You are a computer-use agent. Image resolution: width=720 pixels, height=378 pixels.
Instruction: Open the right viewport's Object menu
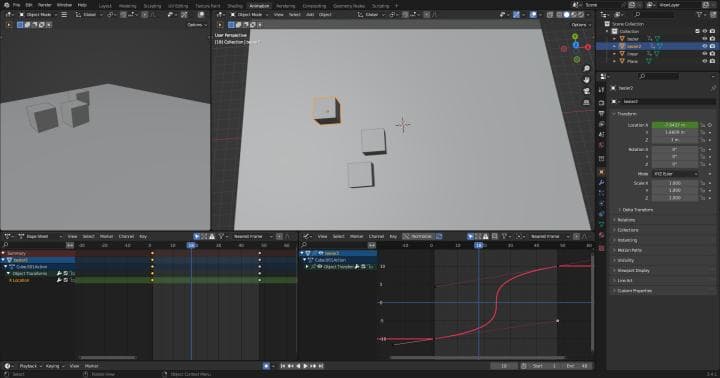point(325,15)
